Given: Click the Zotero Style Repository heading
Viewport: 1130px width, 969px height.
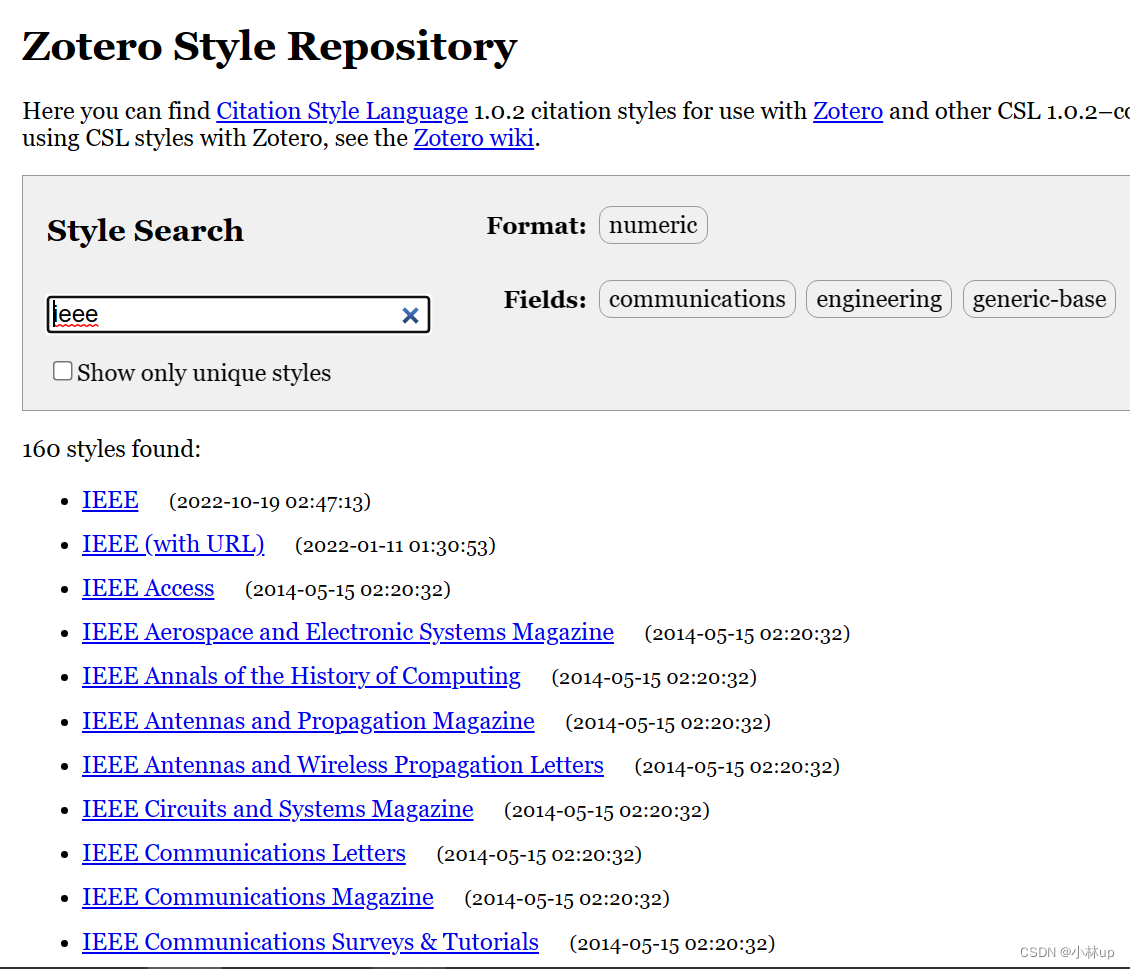Looking at the screenshot, I should click(x=270, y=46).
